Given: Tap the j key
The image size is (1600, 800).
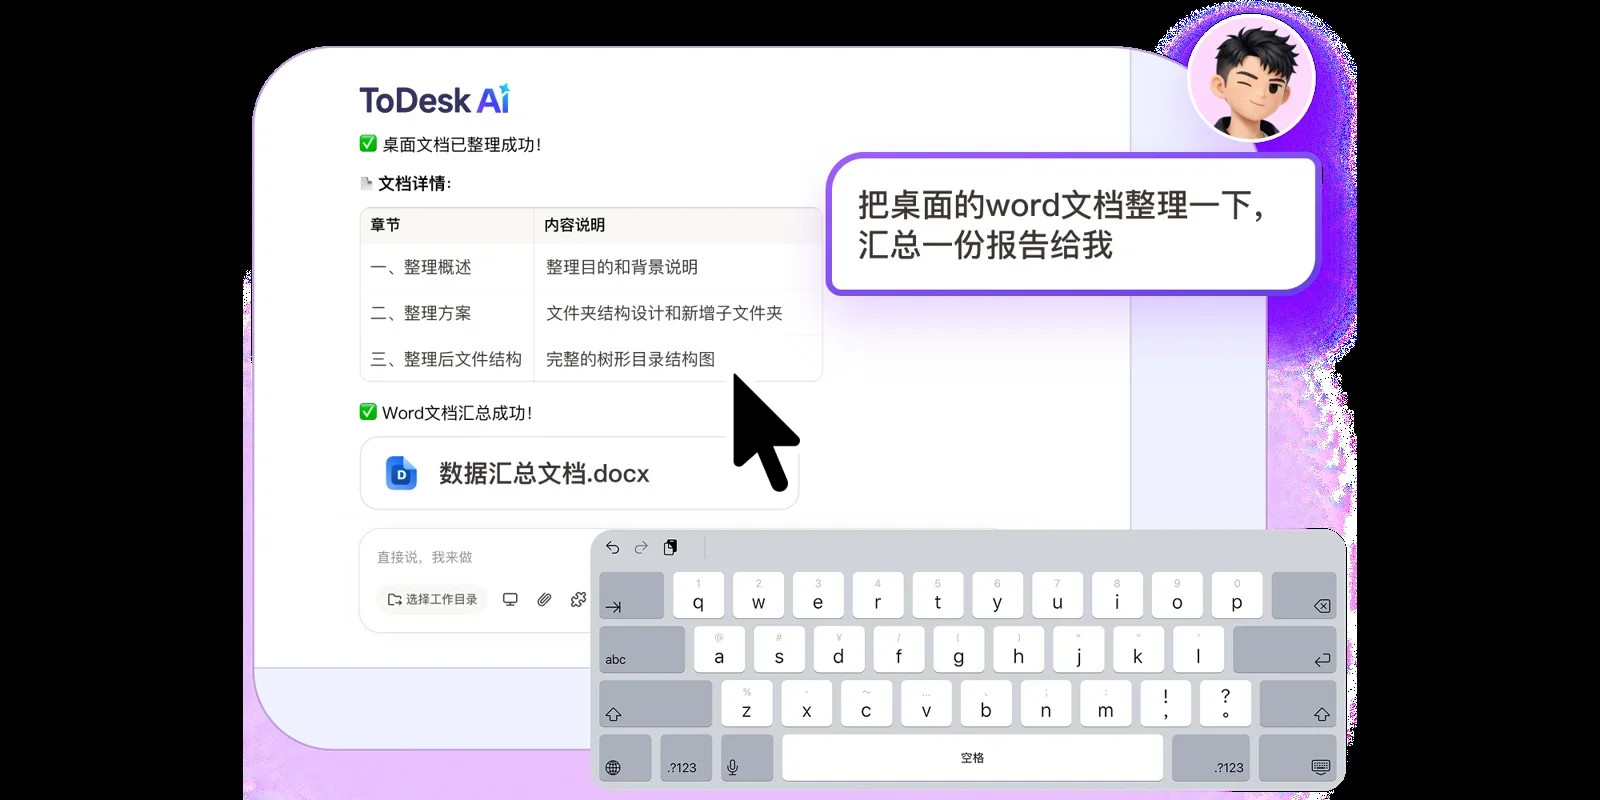Looking at the screenshot, I should point(1079,650).
